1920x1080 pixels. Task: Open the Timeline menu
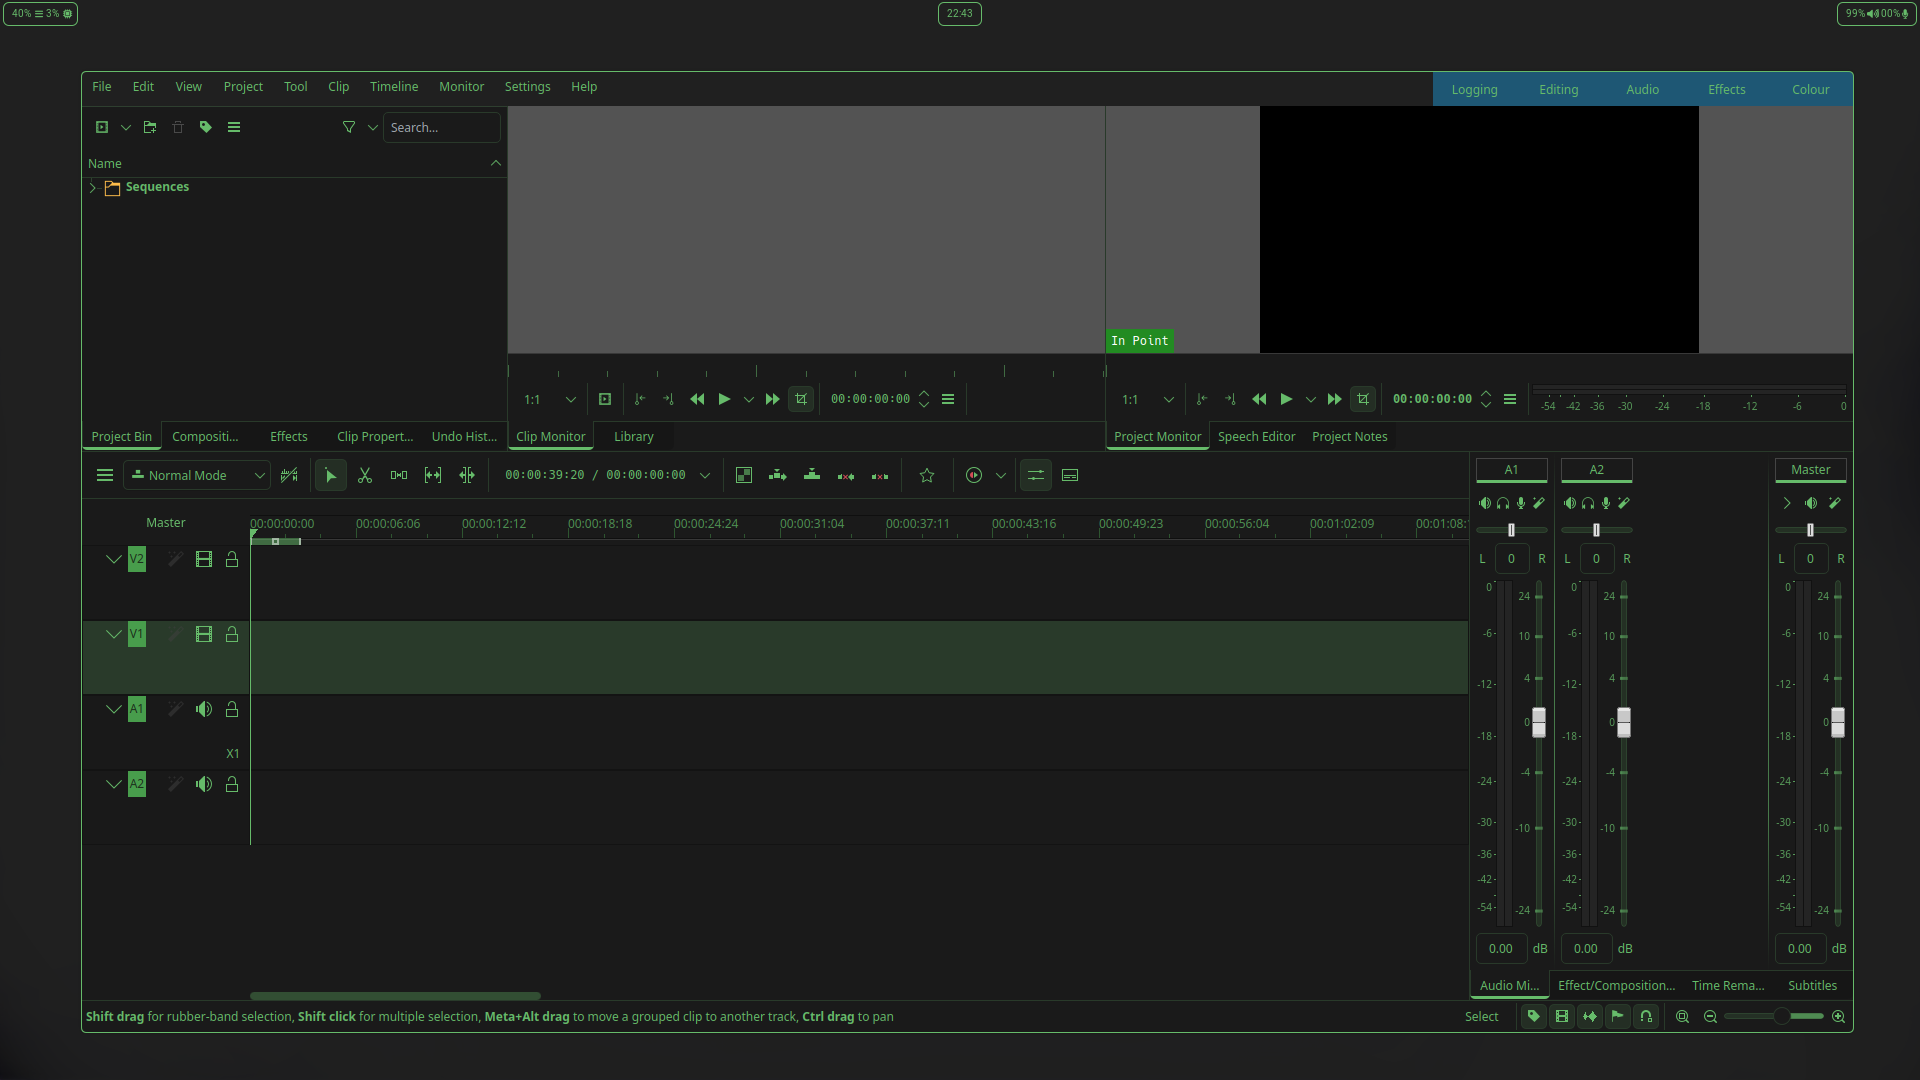pos(394,87)
